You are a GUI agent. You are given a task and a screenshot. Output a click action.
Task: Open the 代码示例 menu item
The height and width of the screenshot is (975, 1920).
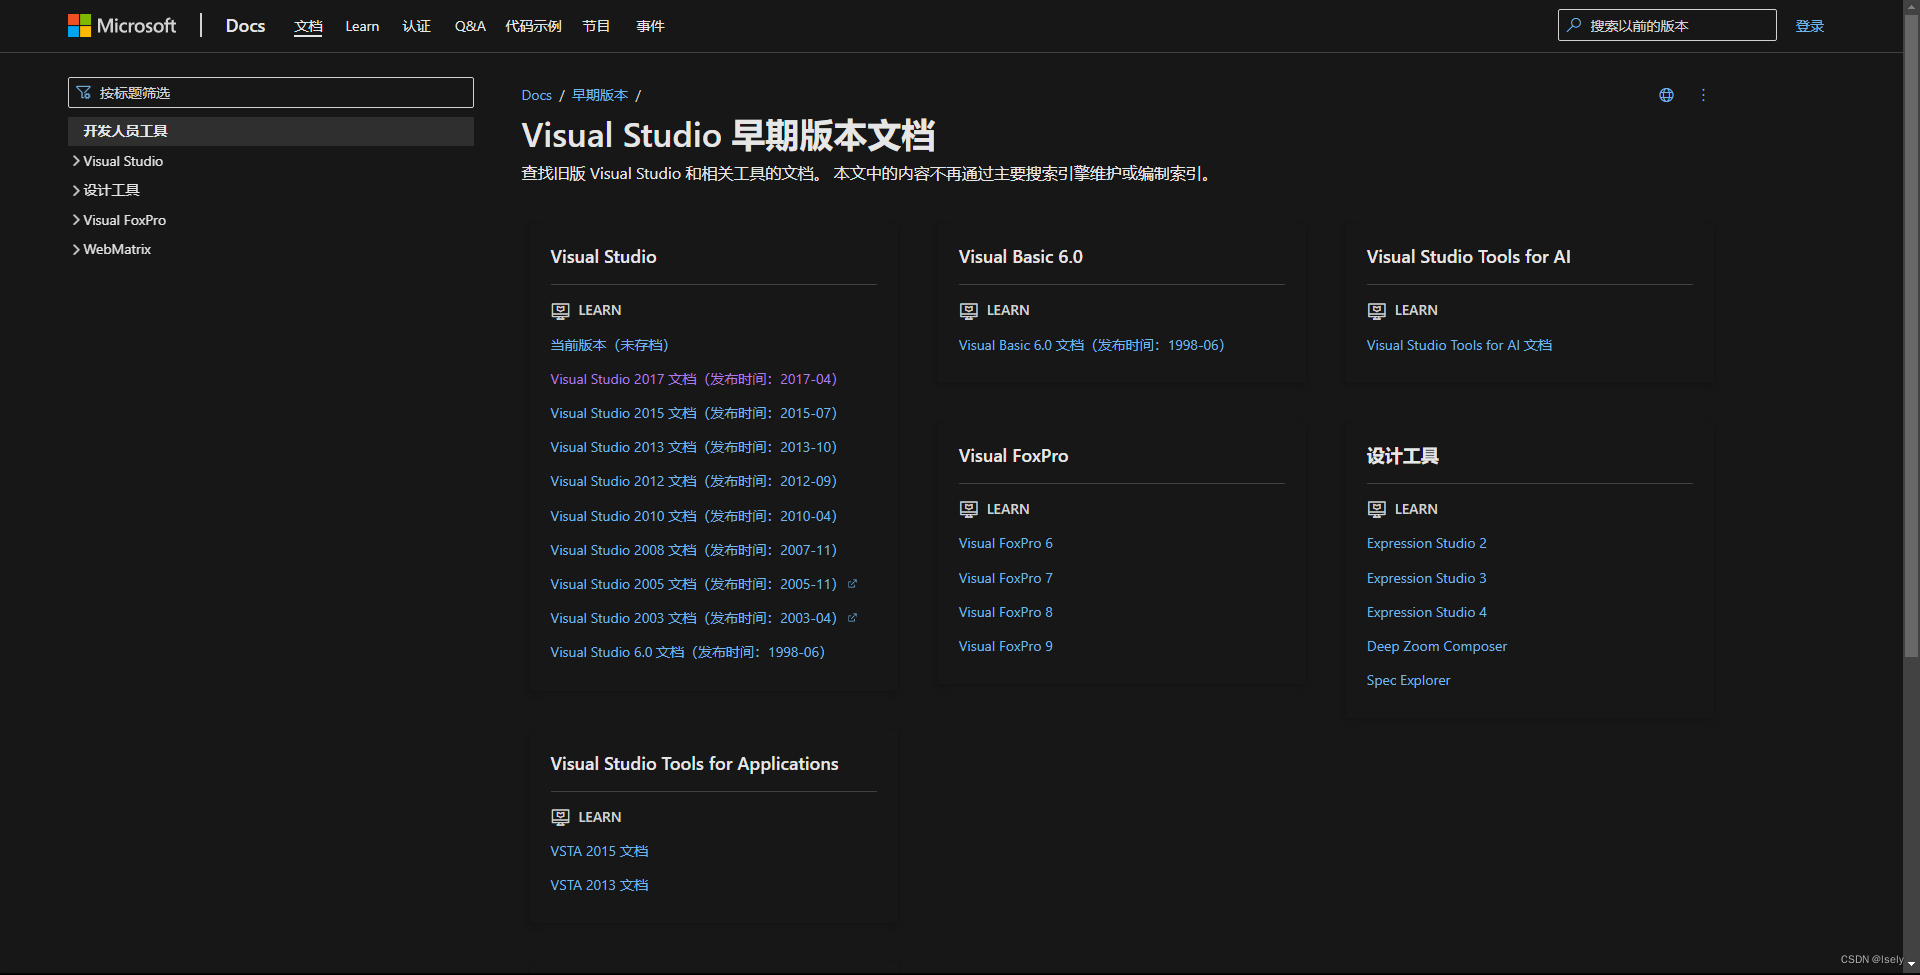[x=533, y=26]
